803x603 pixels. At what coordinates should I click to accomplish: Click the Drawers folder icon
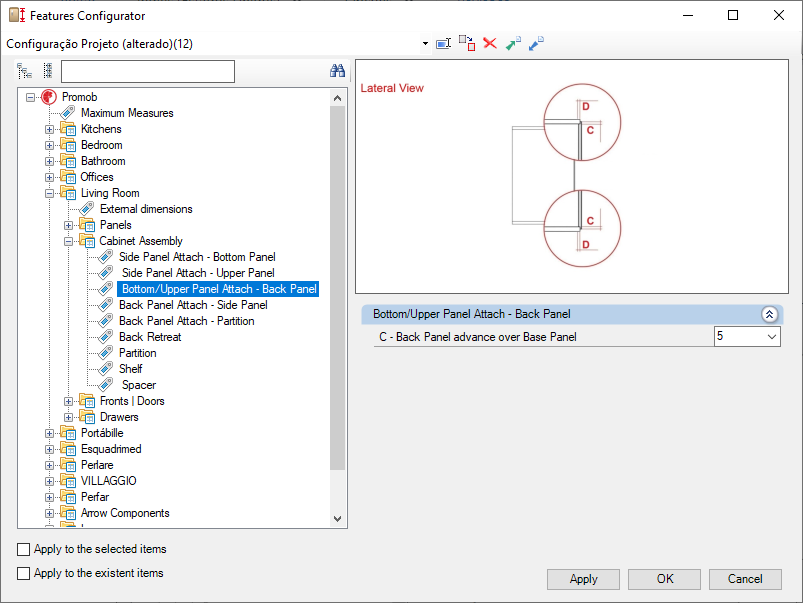[87, 417]
